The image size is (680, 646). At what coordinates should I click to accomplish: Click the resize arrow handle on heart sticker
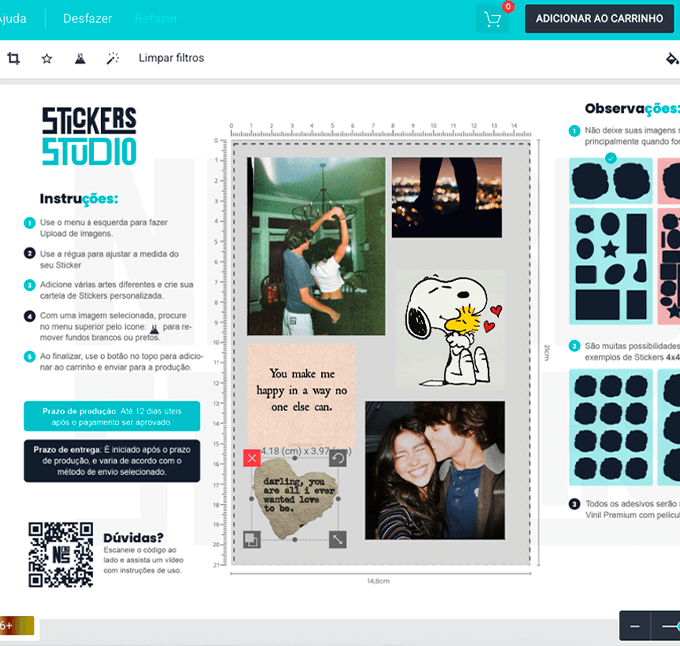(338, 540)
